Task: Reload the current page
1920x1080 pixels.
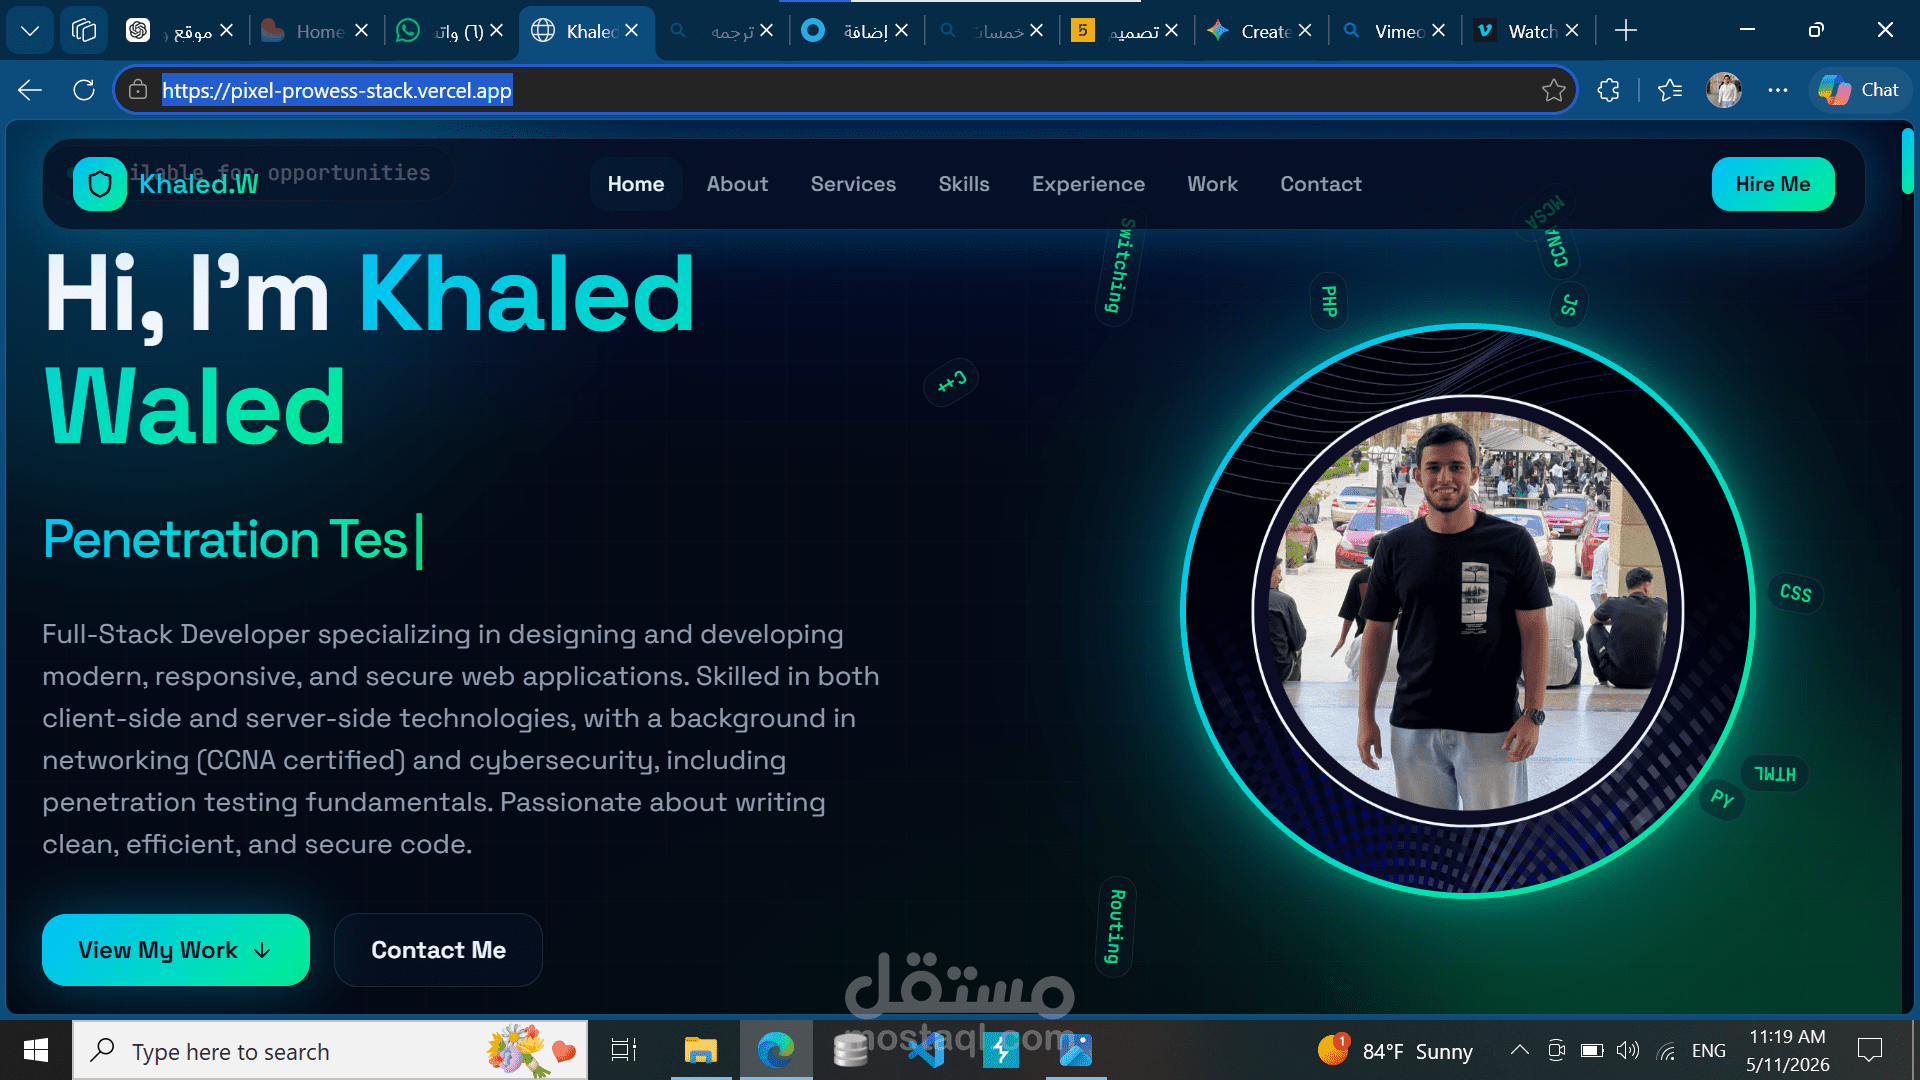Action: point(84,90)
